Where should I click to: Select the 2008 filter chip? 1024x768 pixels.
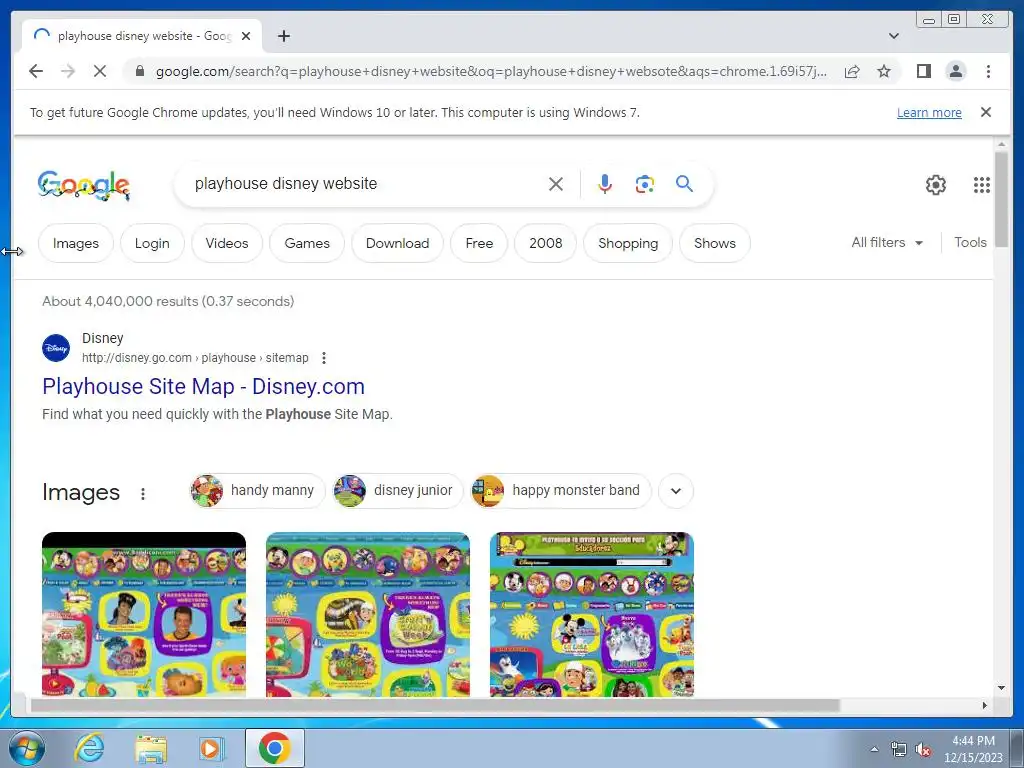tap(545, 243)
